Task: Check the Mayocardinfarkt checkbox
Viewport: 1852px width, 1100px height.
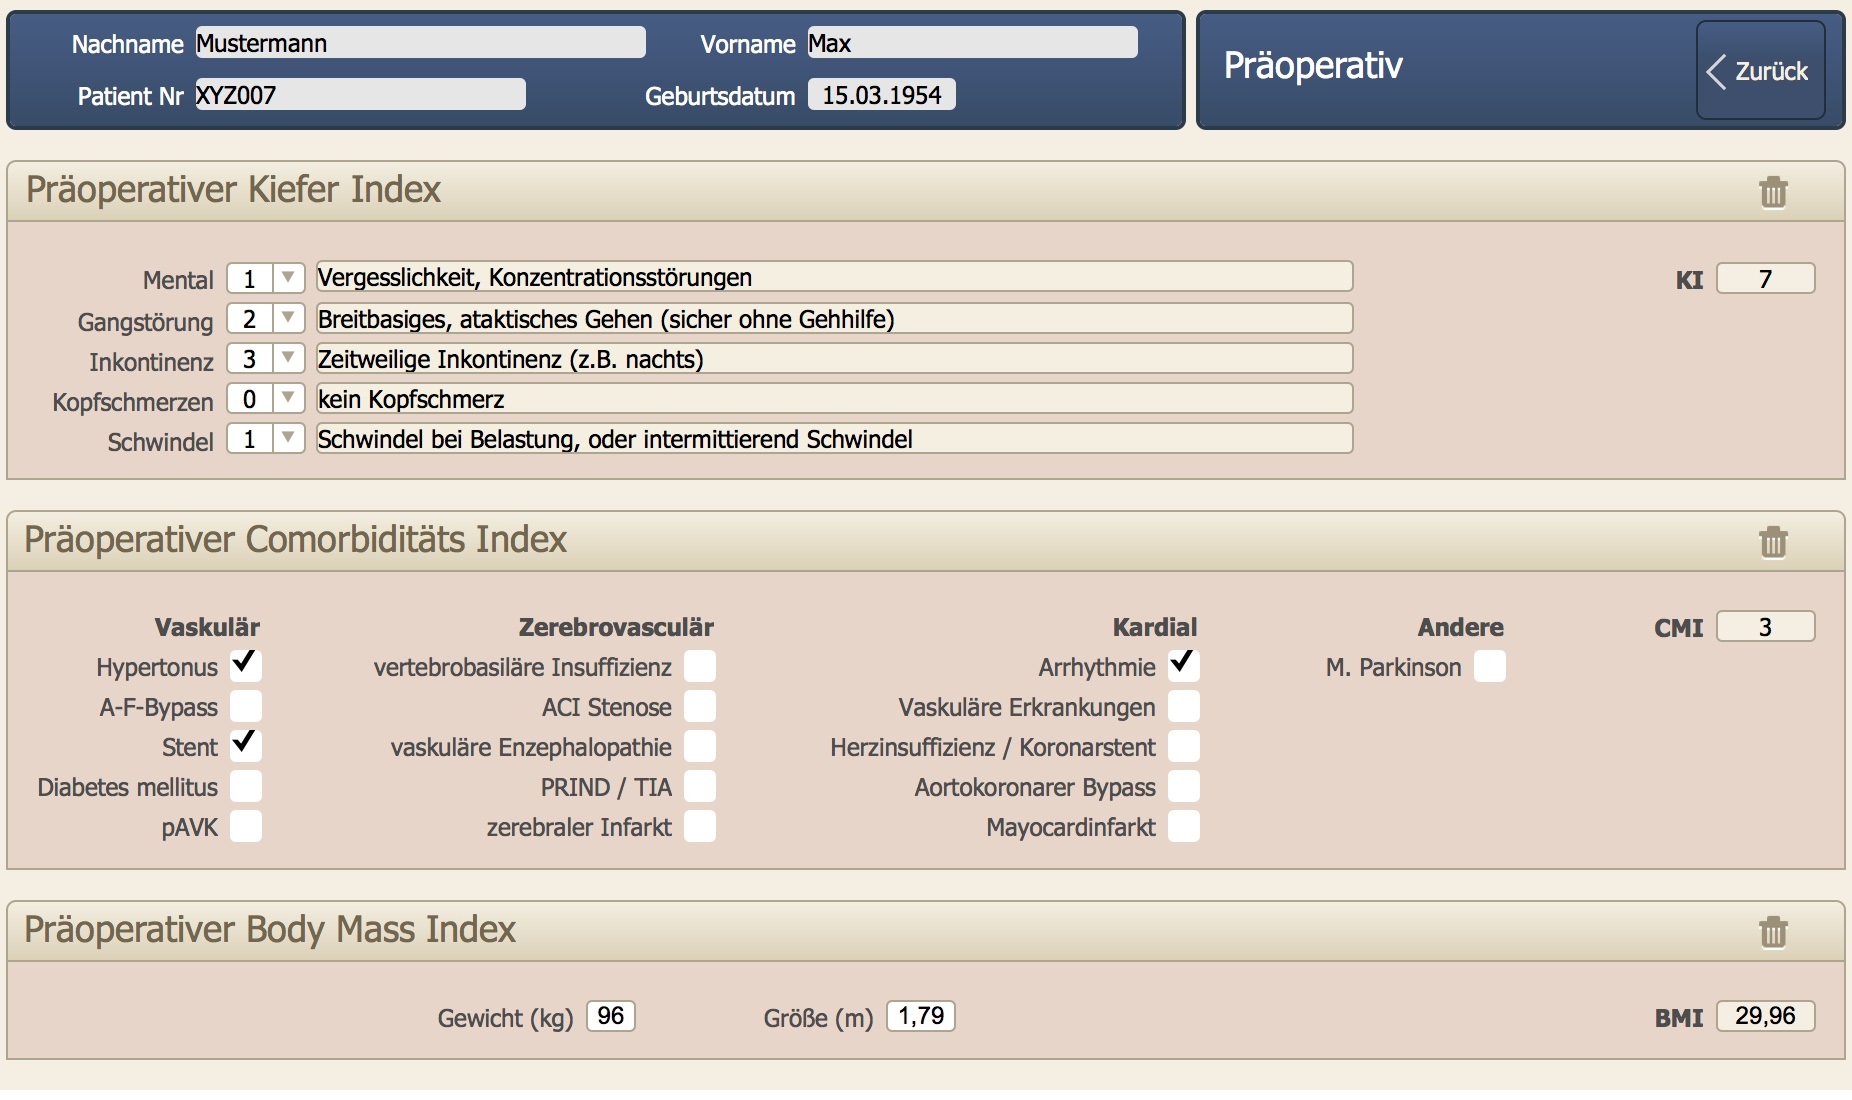Action: point(1184,826)
